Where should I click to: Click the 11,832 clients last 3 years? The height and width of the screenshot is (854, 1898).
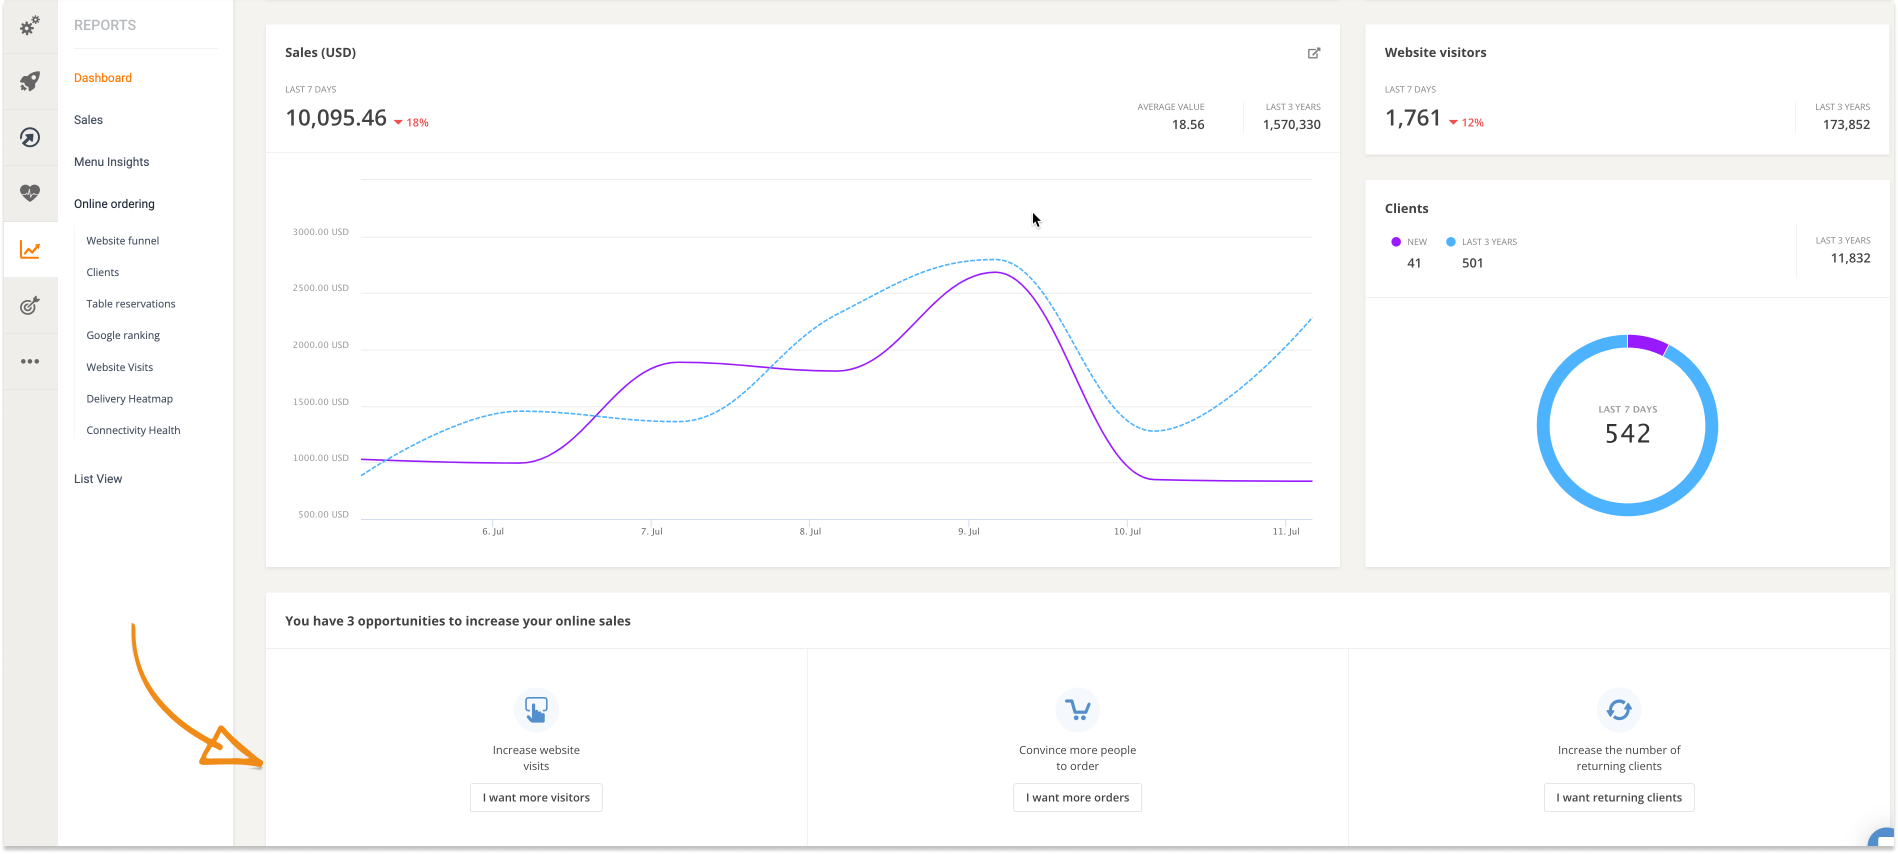(x=1850, y=258)
